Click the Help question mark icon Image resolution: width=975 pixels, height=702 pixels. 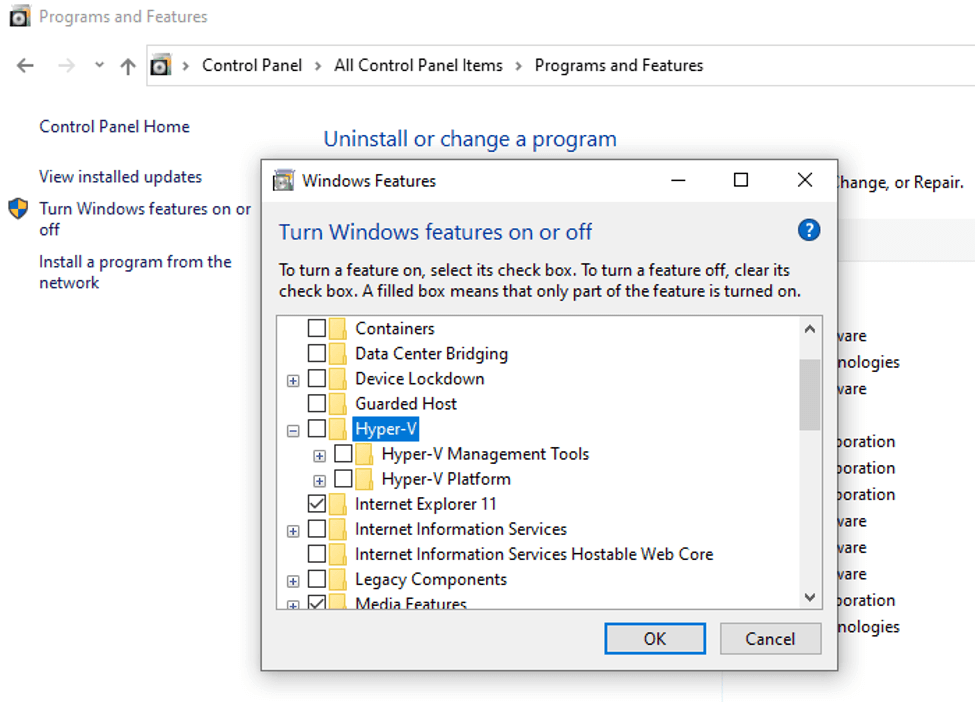pos(808,230)
